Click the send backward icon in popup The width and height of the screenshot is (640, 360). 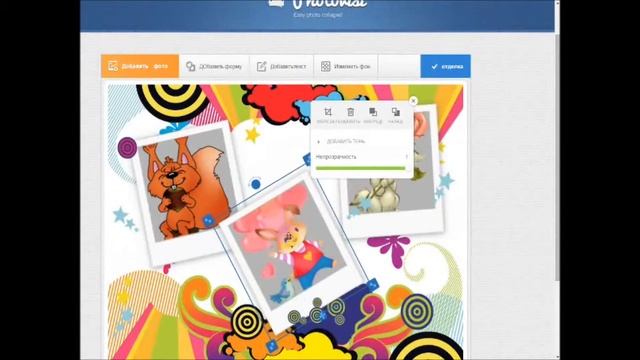click(x=396, y=112)
